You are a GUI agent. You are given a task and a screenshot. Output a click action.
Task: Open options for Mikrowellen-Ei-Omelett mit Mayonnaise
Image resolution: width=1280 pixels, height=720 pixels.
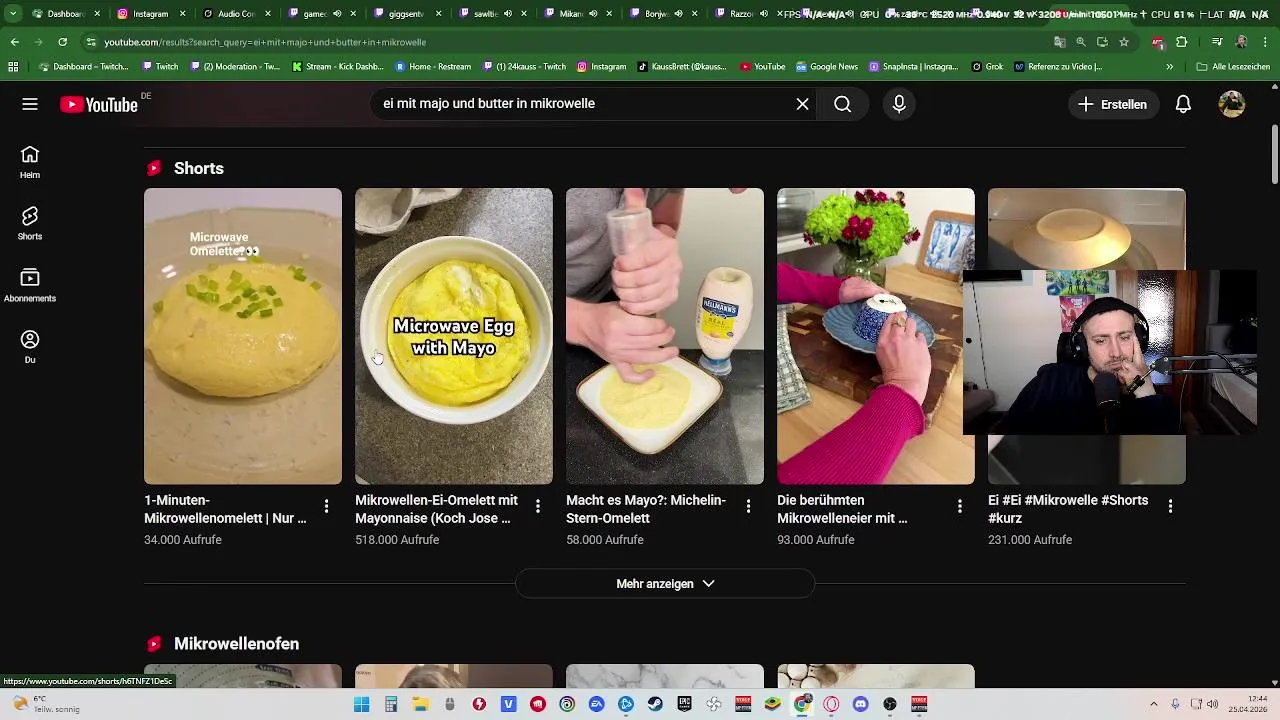point(537,507)
